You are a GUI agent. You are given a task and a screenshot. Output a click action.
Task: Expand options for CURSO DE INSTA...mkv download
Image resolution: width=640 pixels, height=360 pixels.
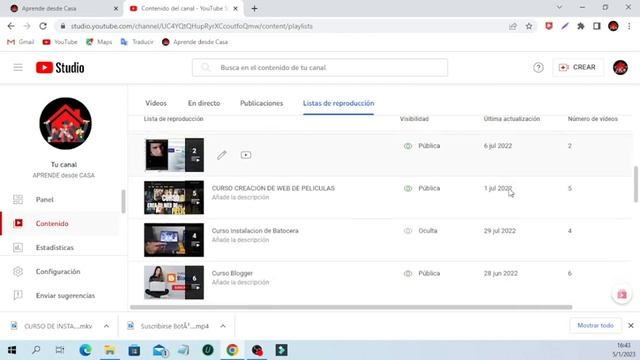[106, 326]
